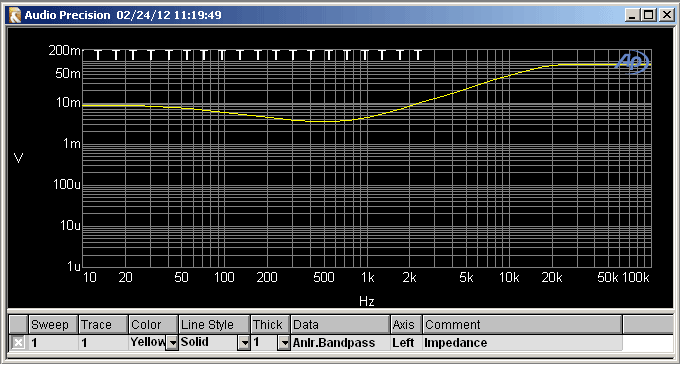Image resolution: width=680 pixels, height=365 pixels.
Task: Minimize the Audio Precision window
Action: (x=633, y=15)
